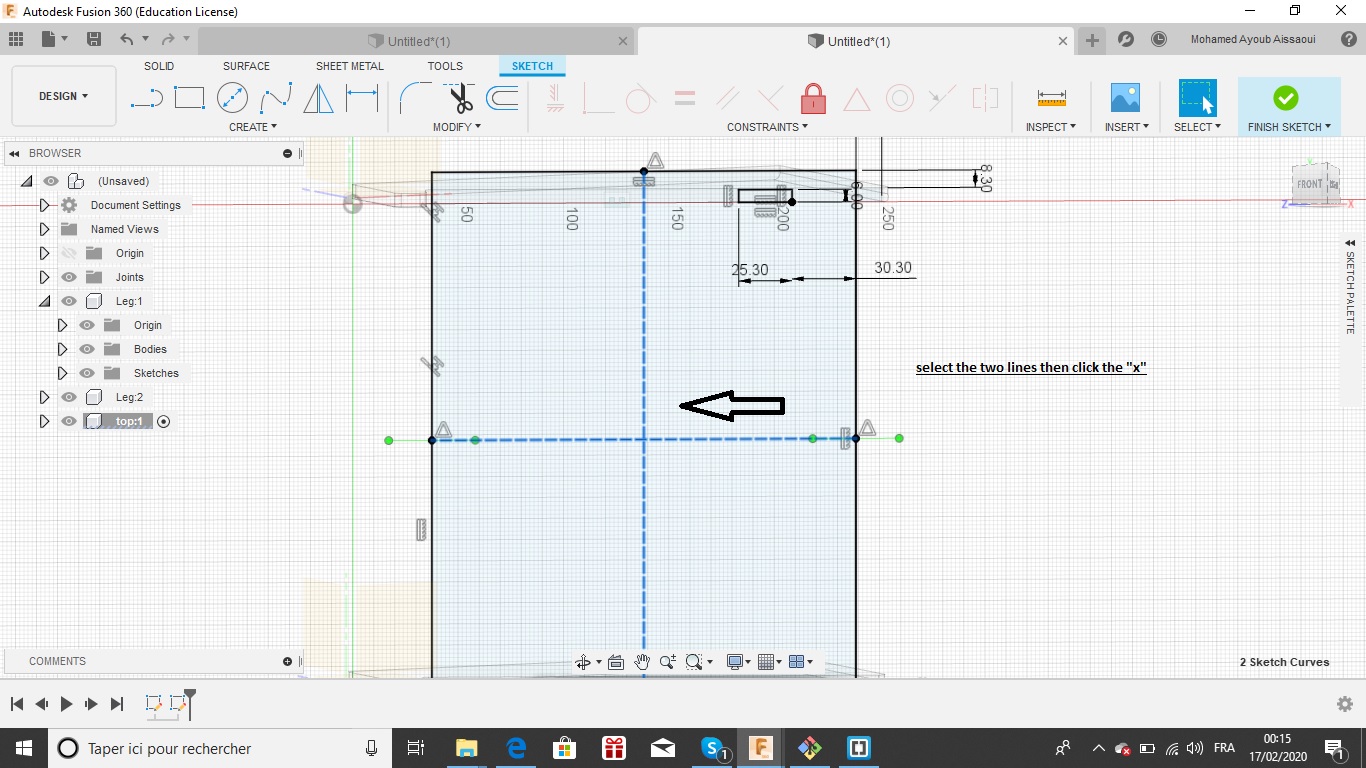Switch to the SURFACE tab
This screenshot has width=1366, height=768.
point(246,66)
